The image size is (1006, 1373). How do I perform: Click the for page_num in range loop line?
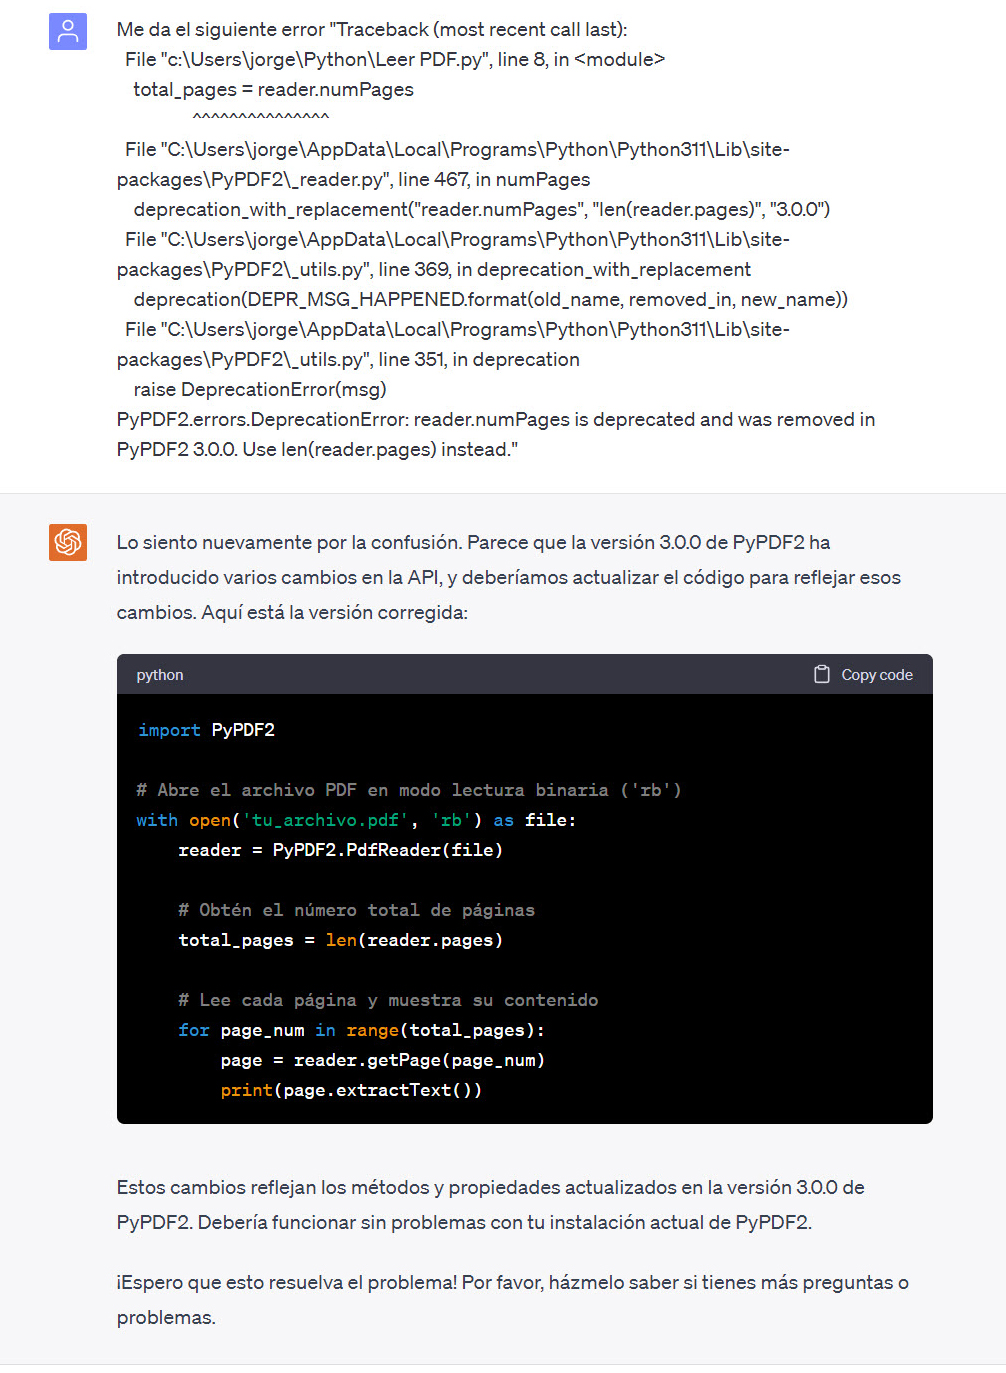point(361,1030)
